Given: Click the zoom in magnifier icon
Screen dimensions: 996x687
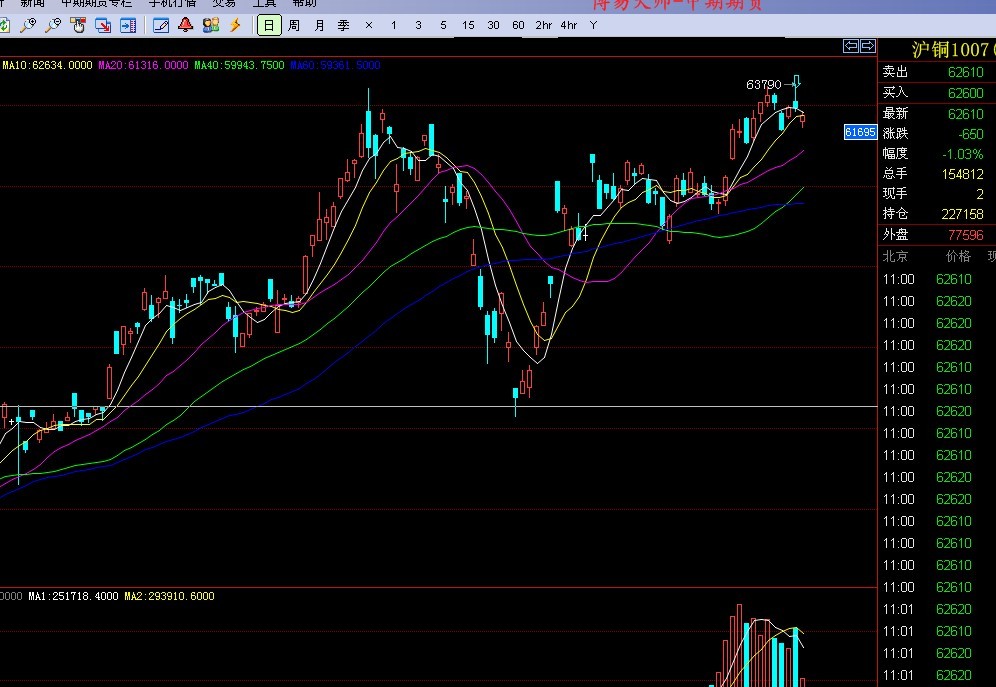Looking at the screenshot, I should tap(28, 25).
